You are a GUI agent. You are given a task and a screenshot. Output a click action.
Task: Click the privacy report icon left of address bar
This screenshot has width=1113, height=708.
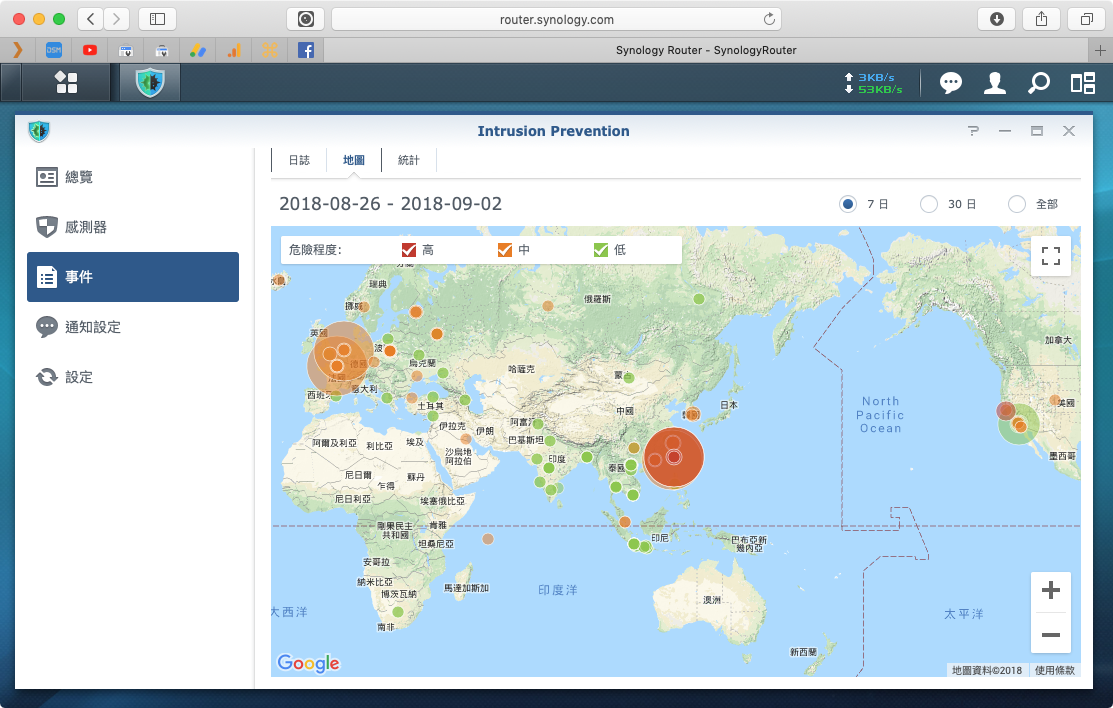coord(306,19)
